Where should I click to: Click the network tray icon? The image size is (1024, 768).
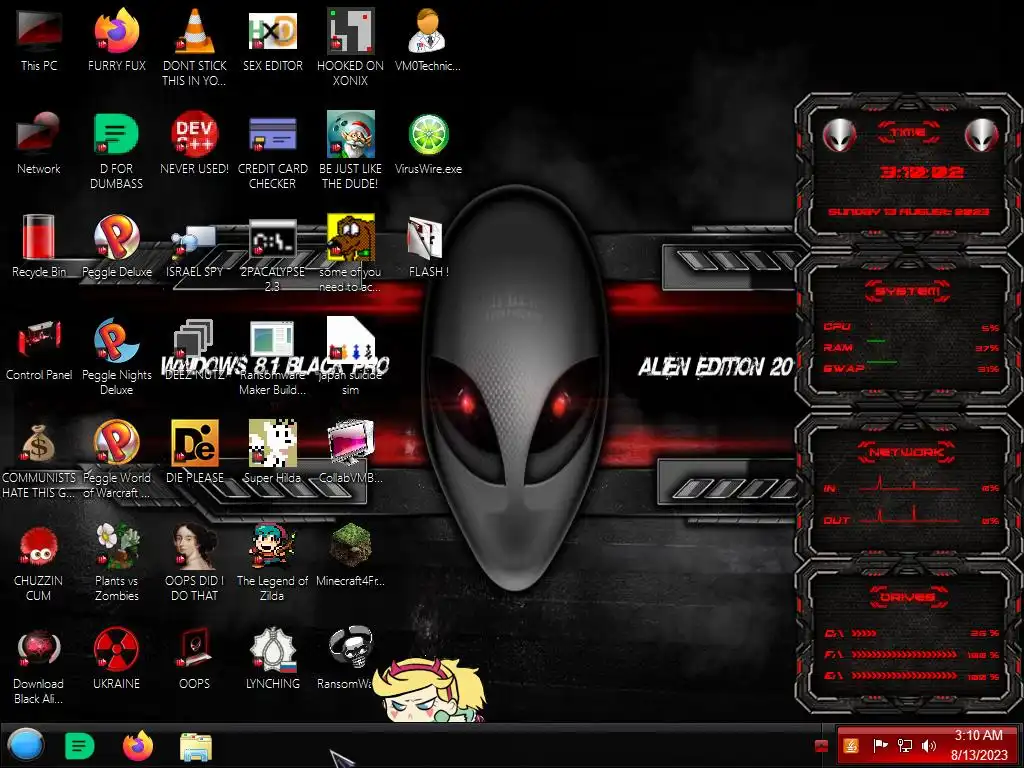(904, 746)
